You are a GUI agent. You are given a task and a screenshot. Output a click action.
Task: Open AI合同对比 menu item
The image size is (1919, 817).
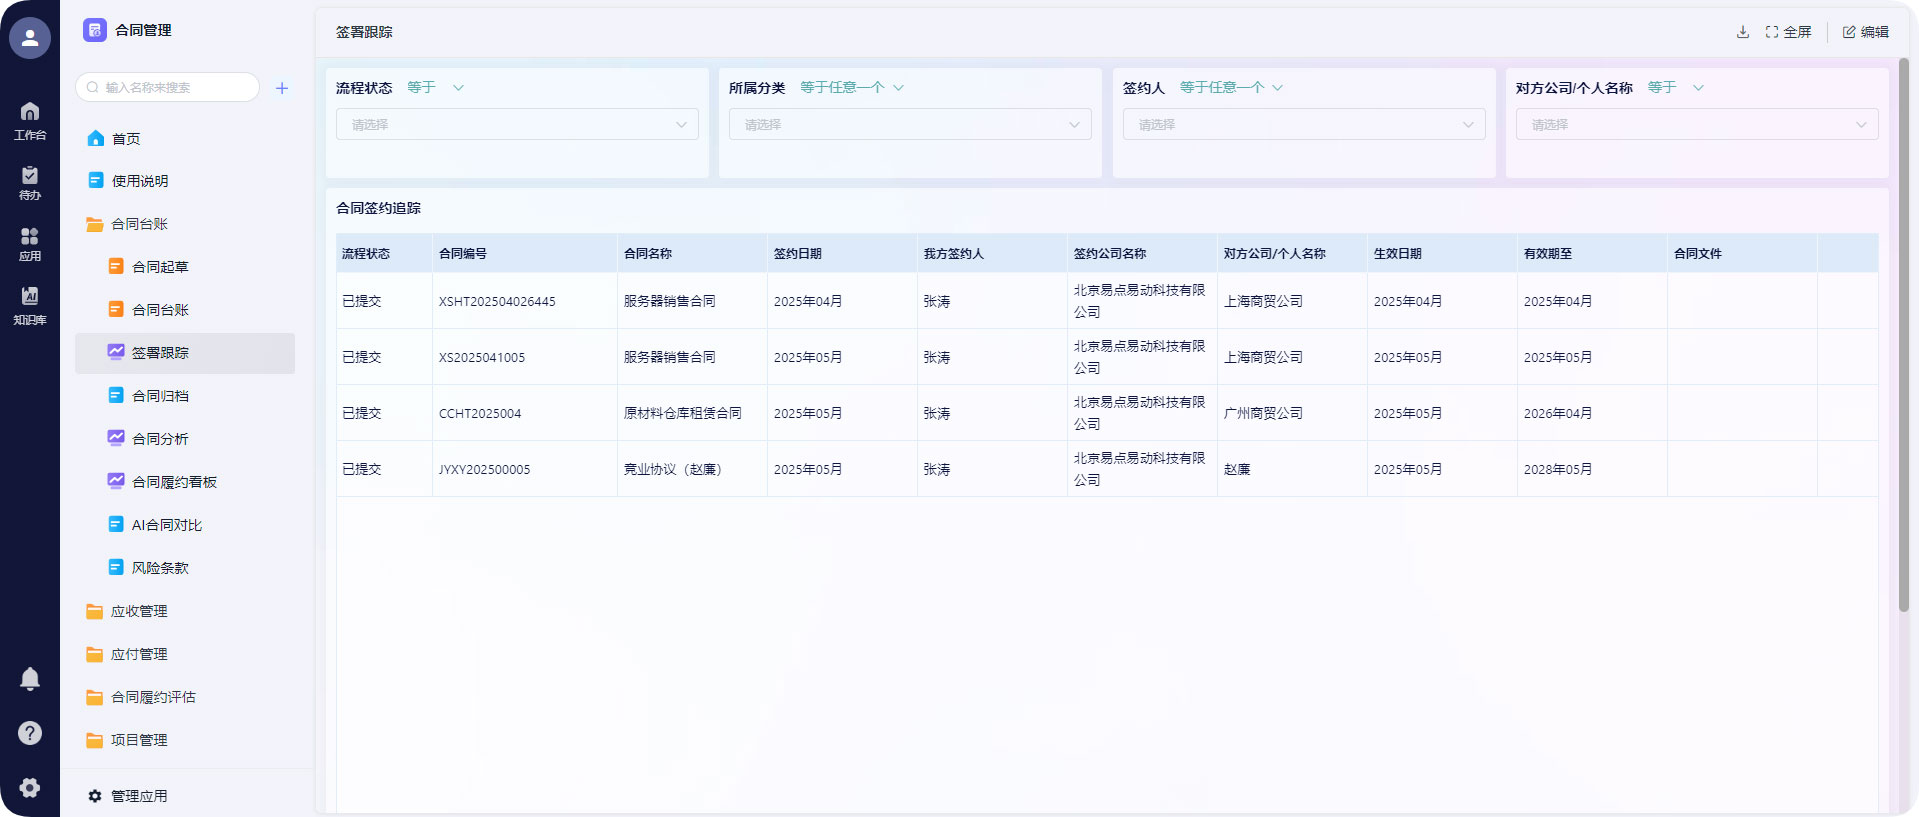pos(166,525)
